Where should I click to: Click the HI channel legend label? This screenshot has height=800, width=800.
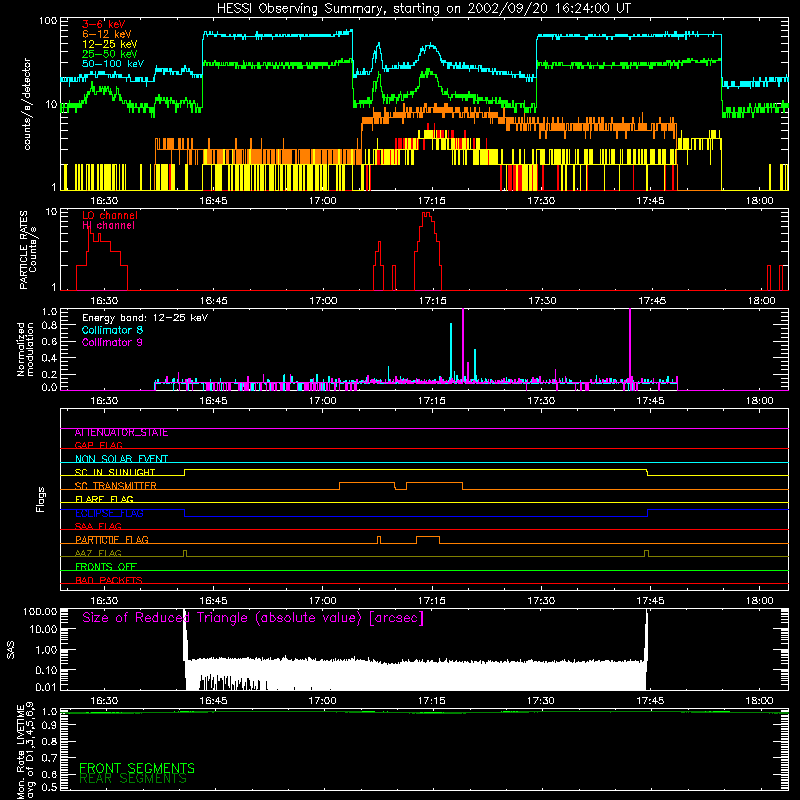click(108, 226)
